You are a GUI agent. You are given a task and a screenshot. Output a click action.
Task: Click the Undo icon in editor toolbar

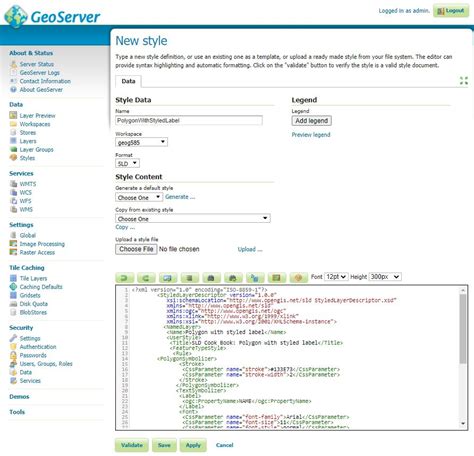(x=125, y=277)
